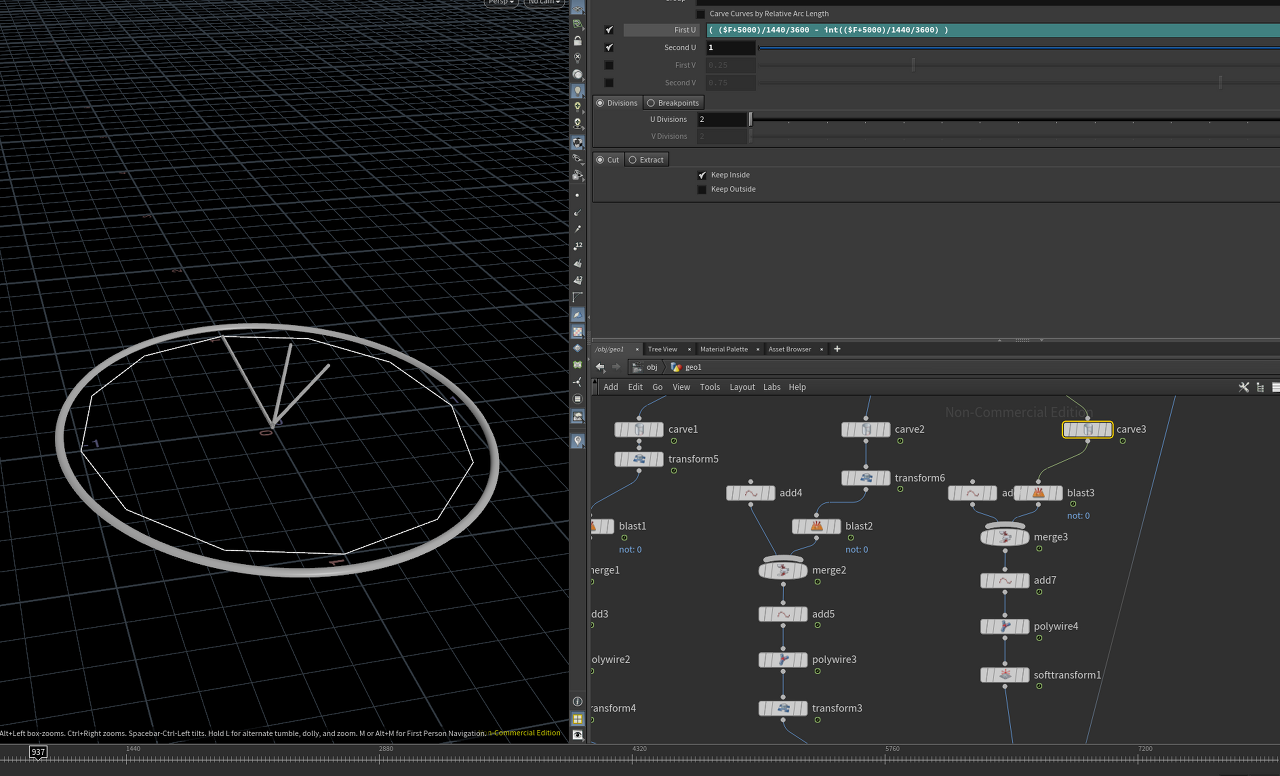This screenshot has width=1280, height=776.
Task: Open the View menu in network editor
Action: tap(681, 387)
